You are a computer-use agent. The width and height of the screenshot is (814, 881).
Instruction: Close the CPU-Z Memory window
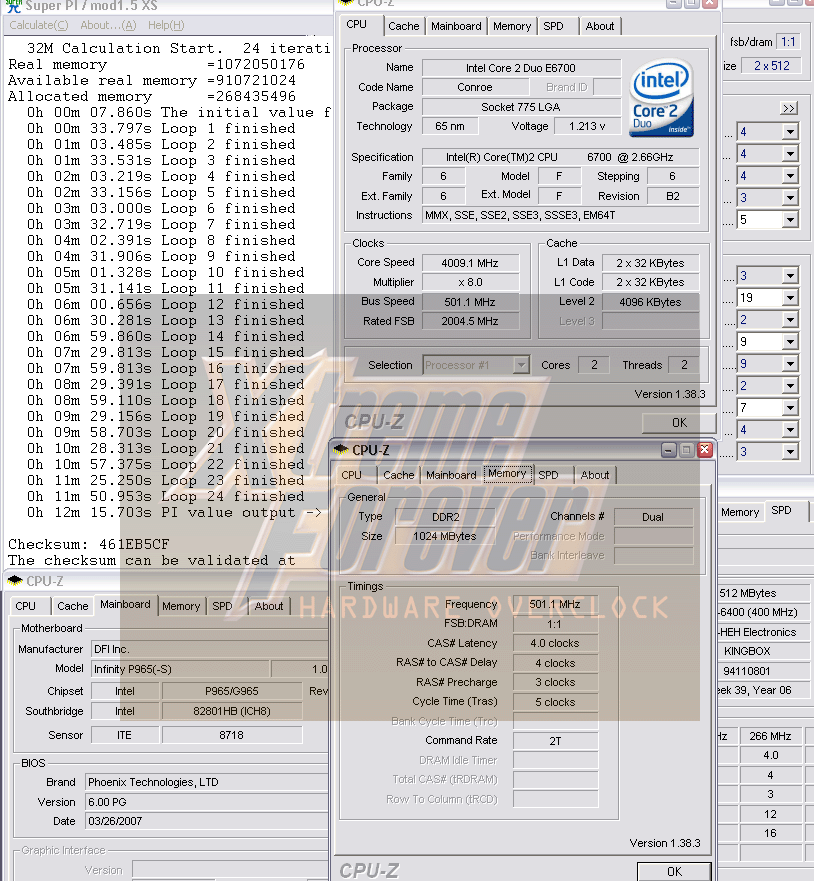click(x=704, y=449)
